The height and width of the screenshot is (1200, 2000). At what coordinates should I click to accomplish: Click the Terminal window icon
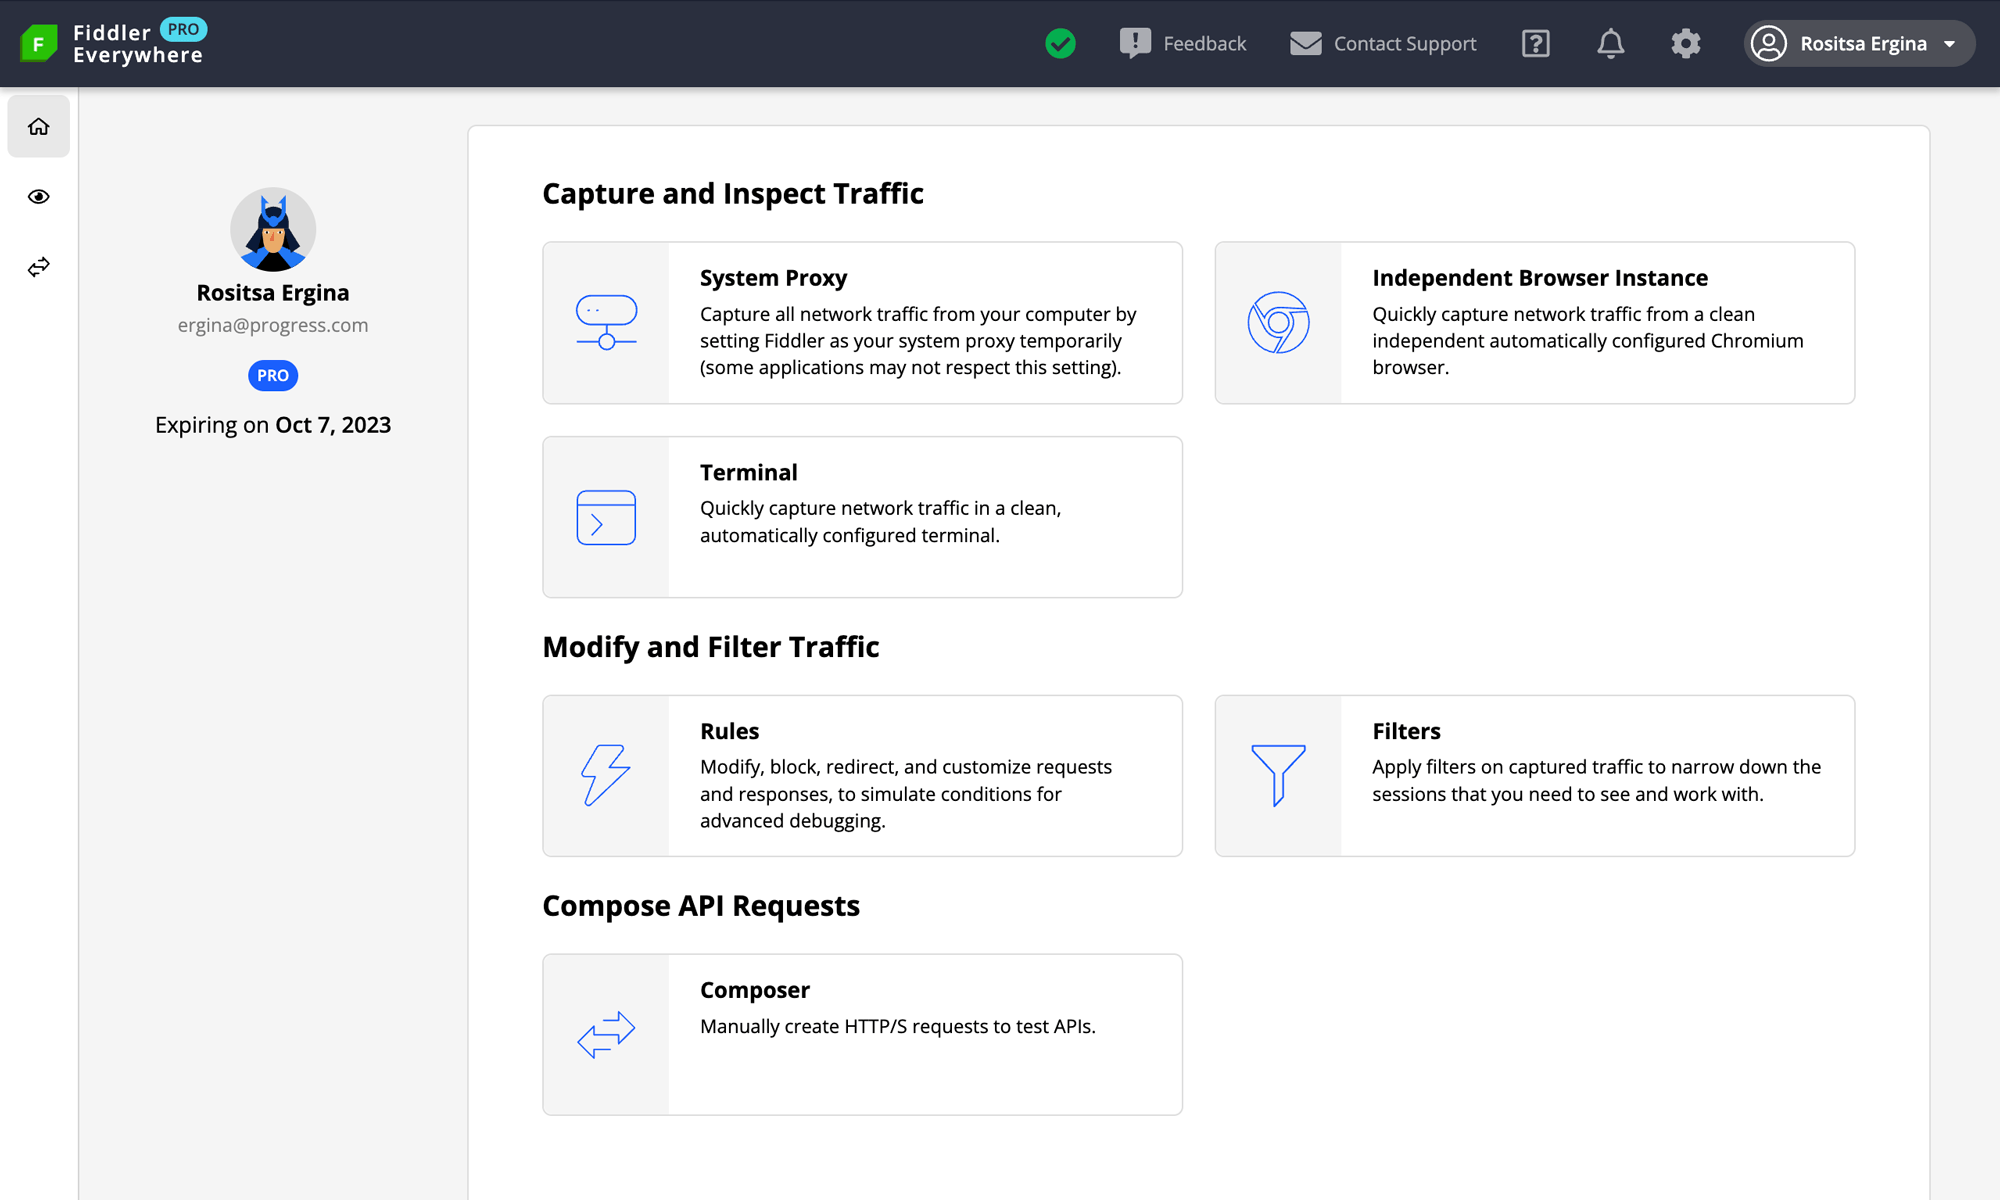pyautogui.click(x=606, y=517)
